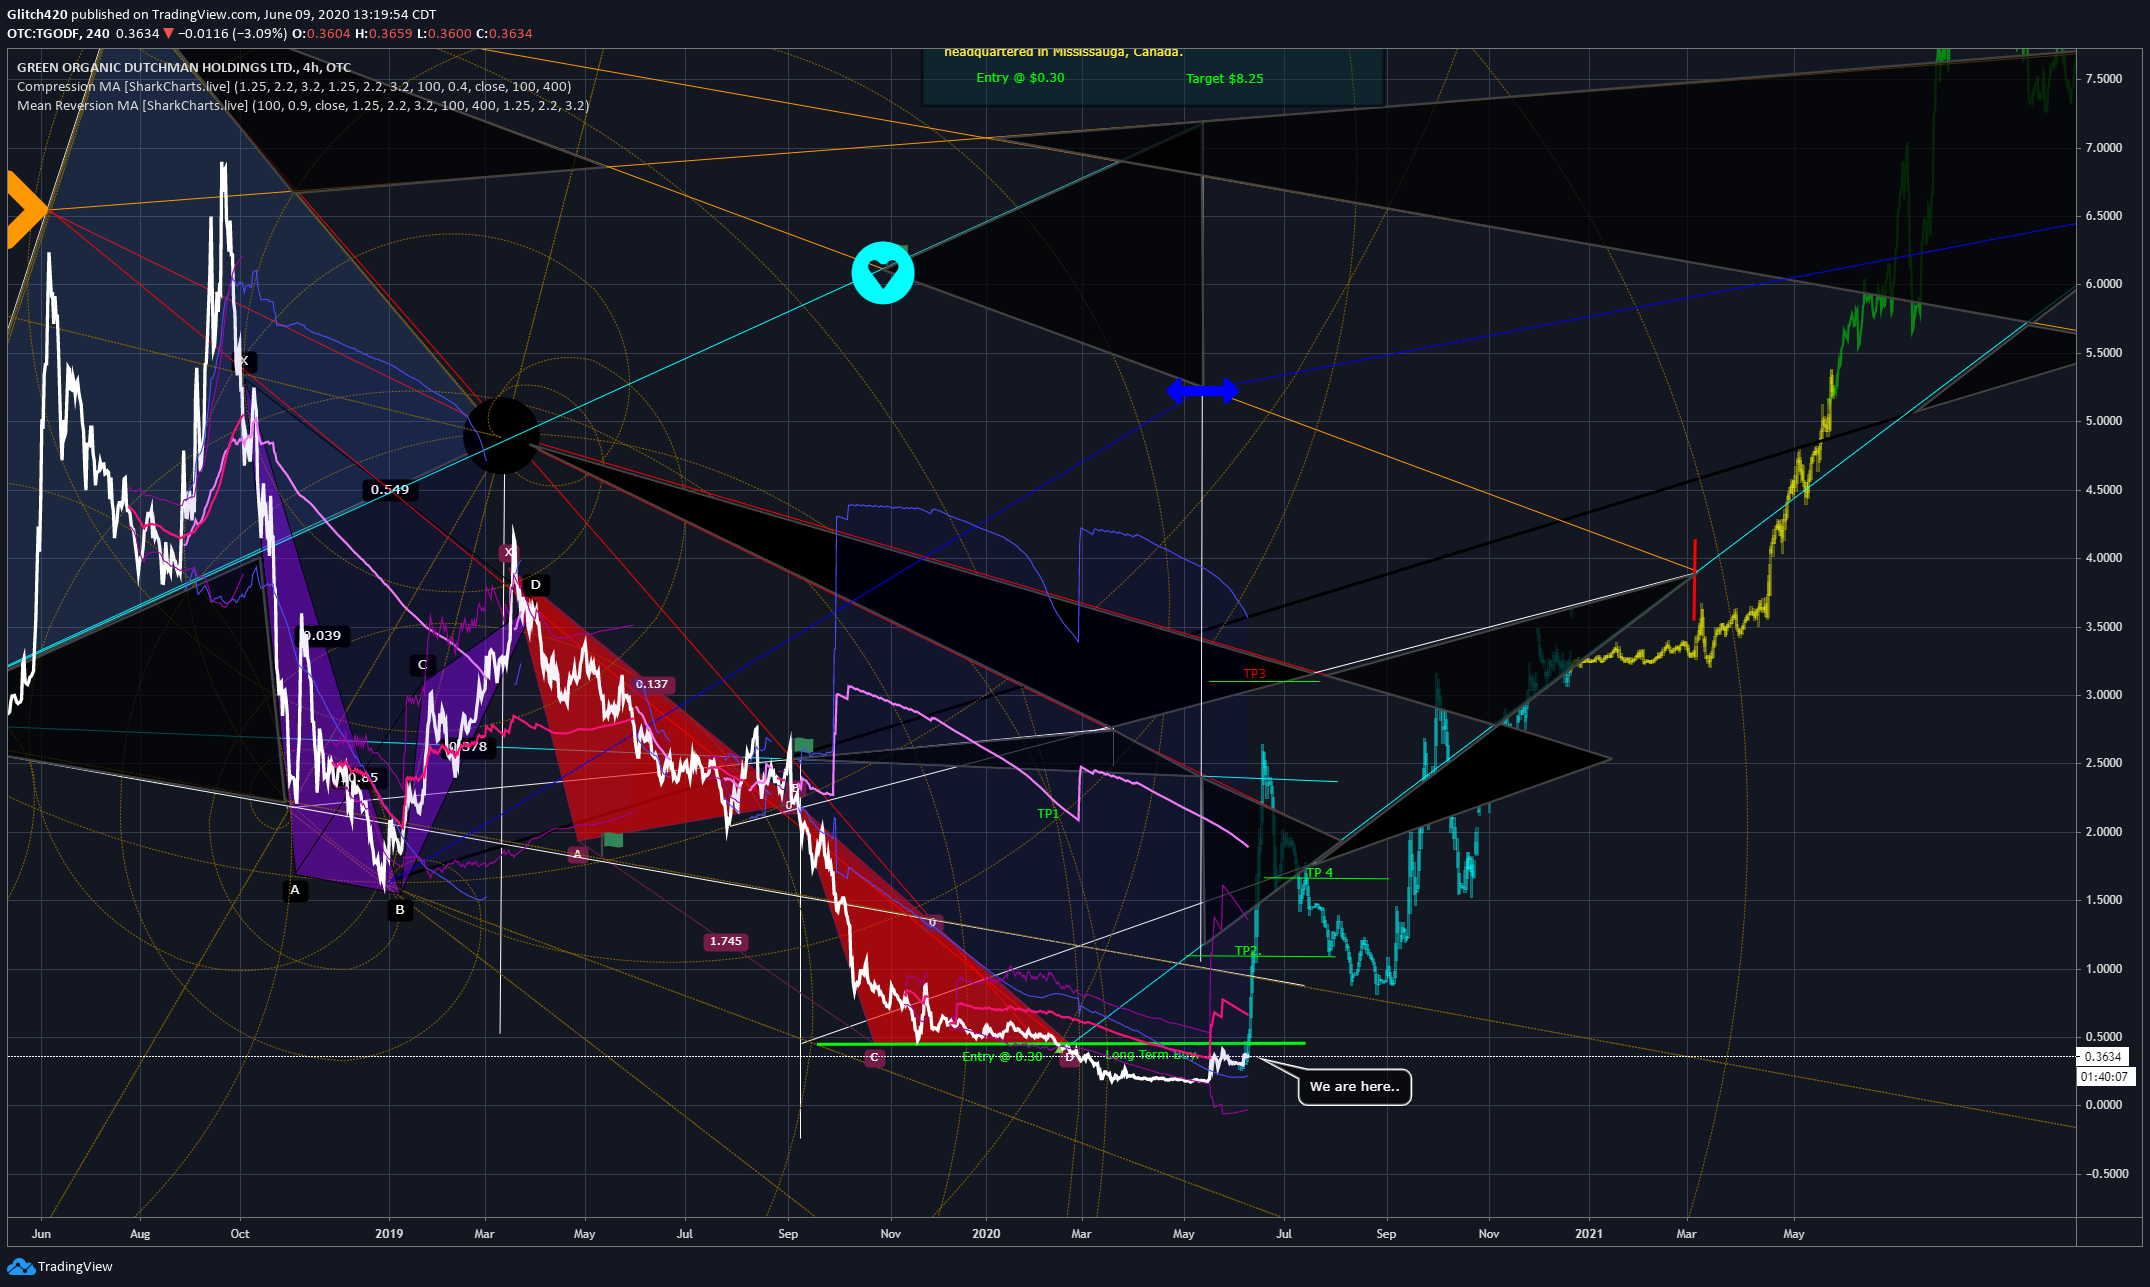Viewport: 2150px width, 1287px height.
Task: Click the TradingView logo in the bottom corner
Action: 60,1267
